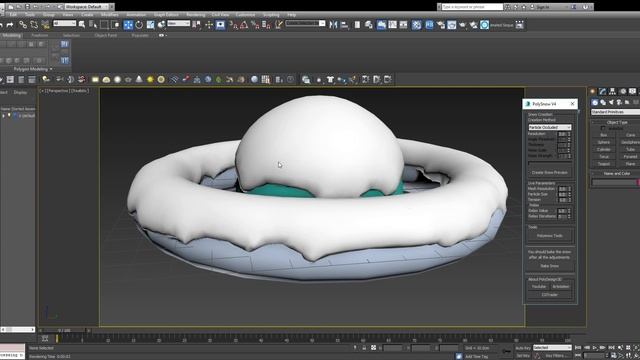This screenshot has height=360, width=640.
Task: Click the Redo arrow in main toolbar
Action: (10, 25)
